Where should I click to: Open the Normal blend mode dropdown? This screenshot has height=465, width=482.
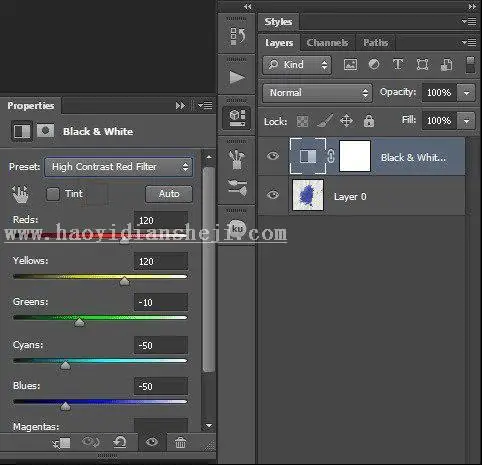coord(317,93)
